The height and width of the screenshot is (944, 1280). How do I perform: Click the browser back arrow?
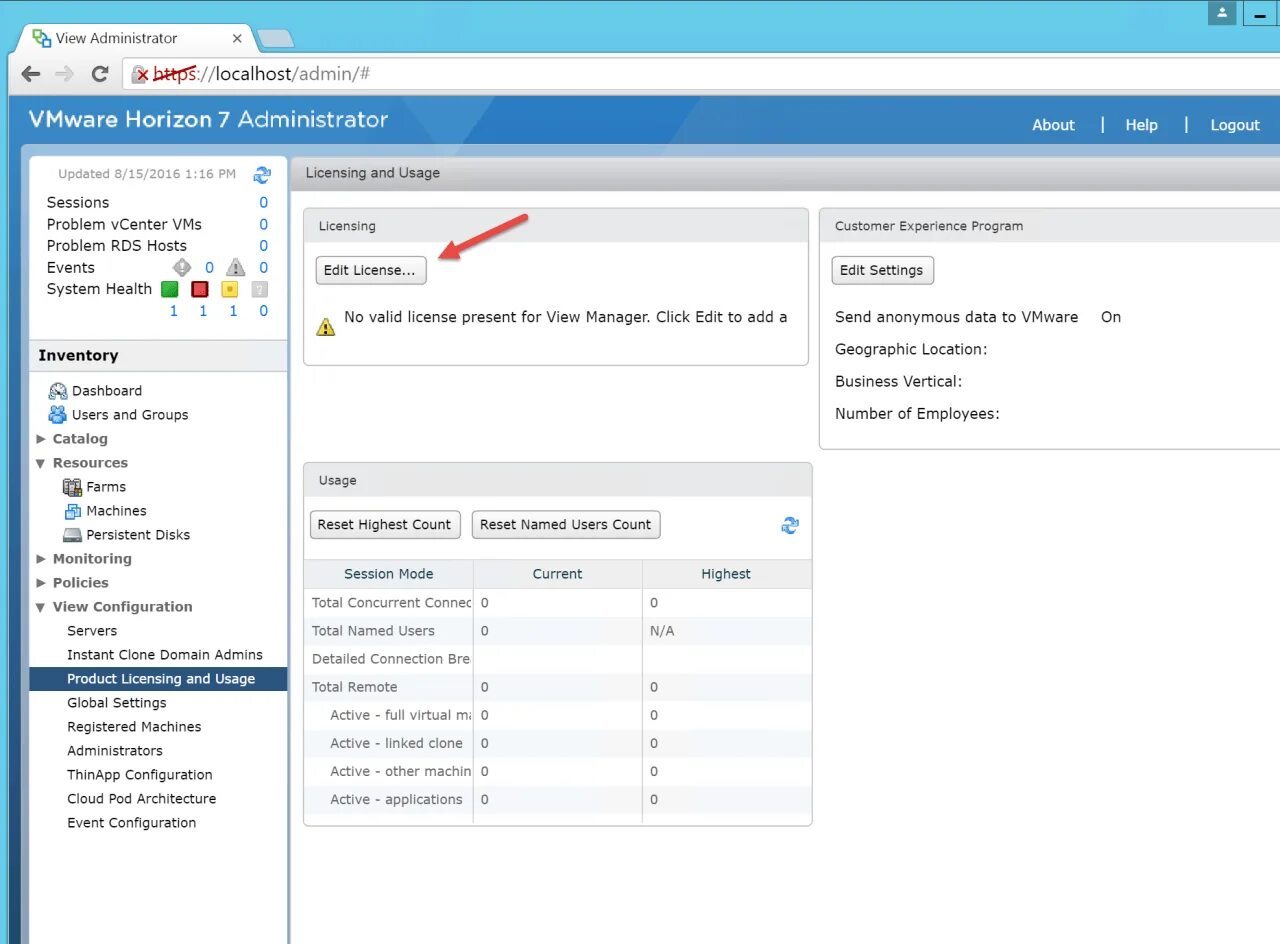point(31,74)
